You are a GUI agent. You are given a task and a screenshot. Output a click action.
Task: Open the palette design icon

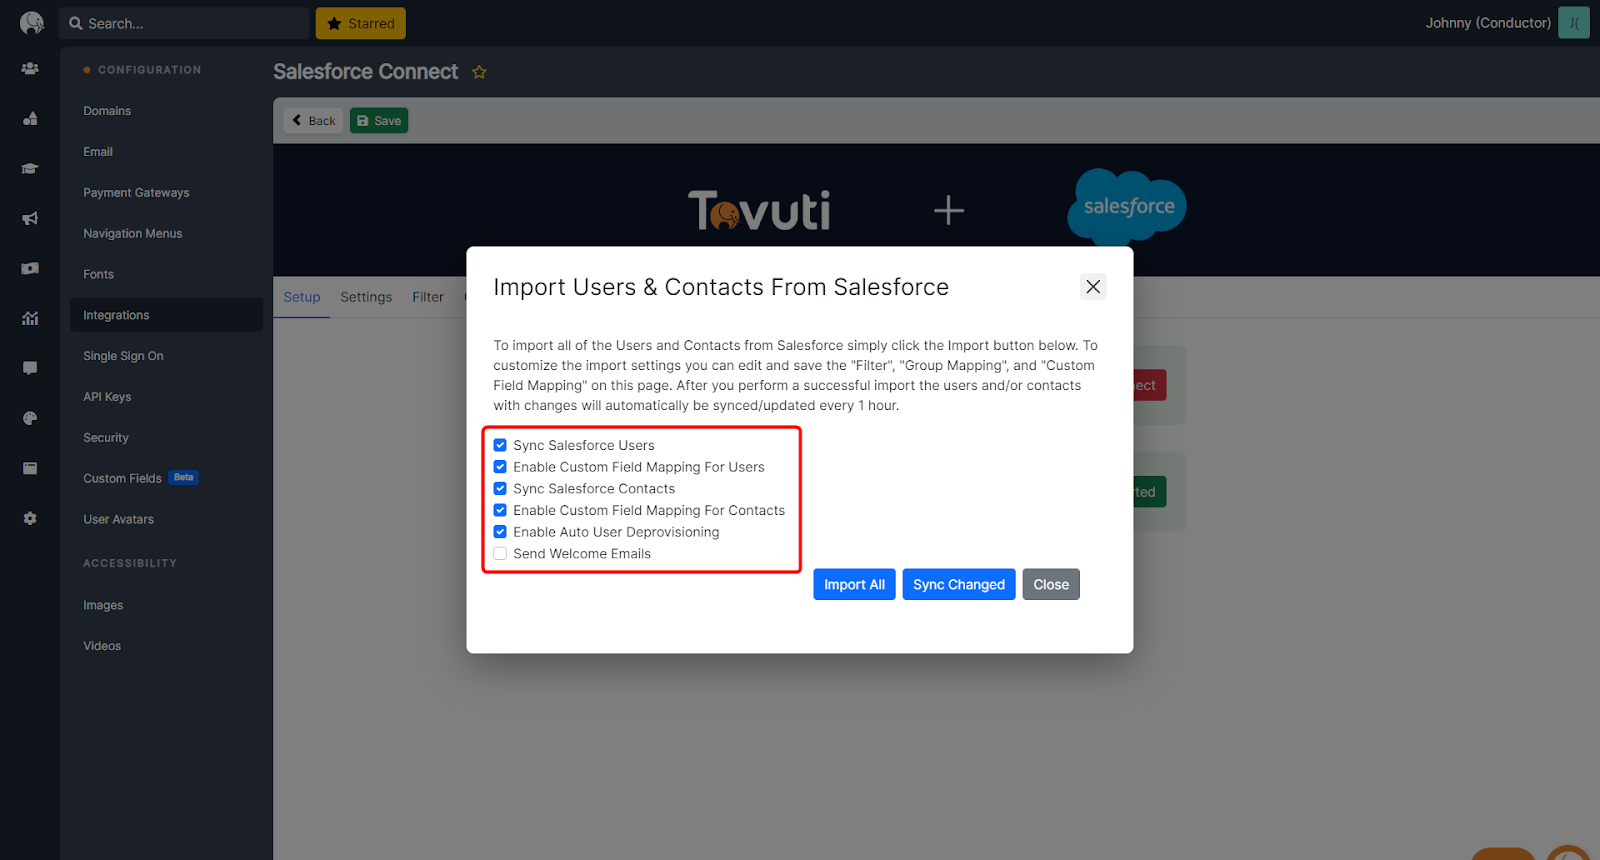(30, 418)
